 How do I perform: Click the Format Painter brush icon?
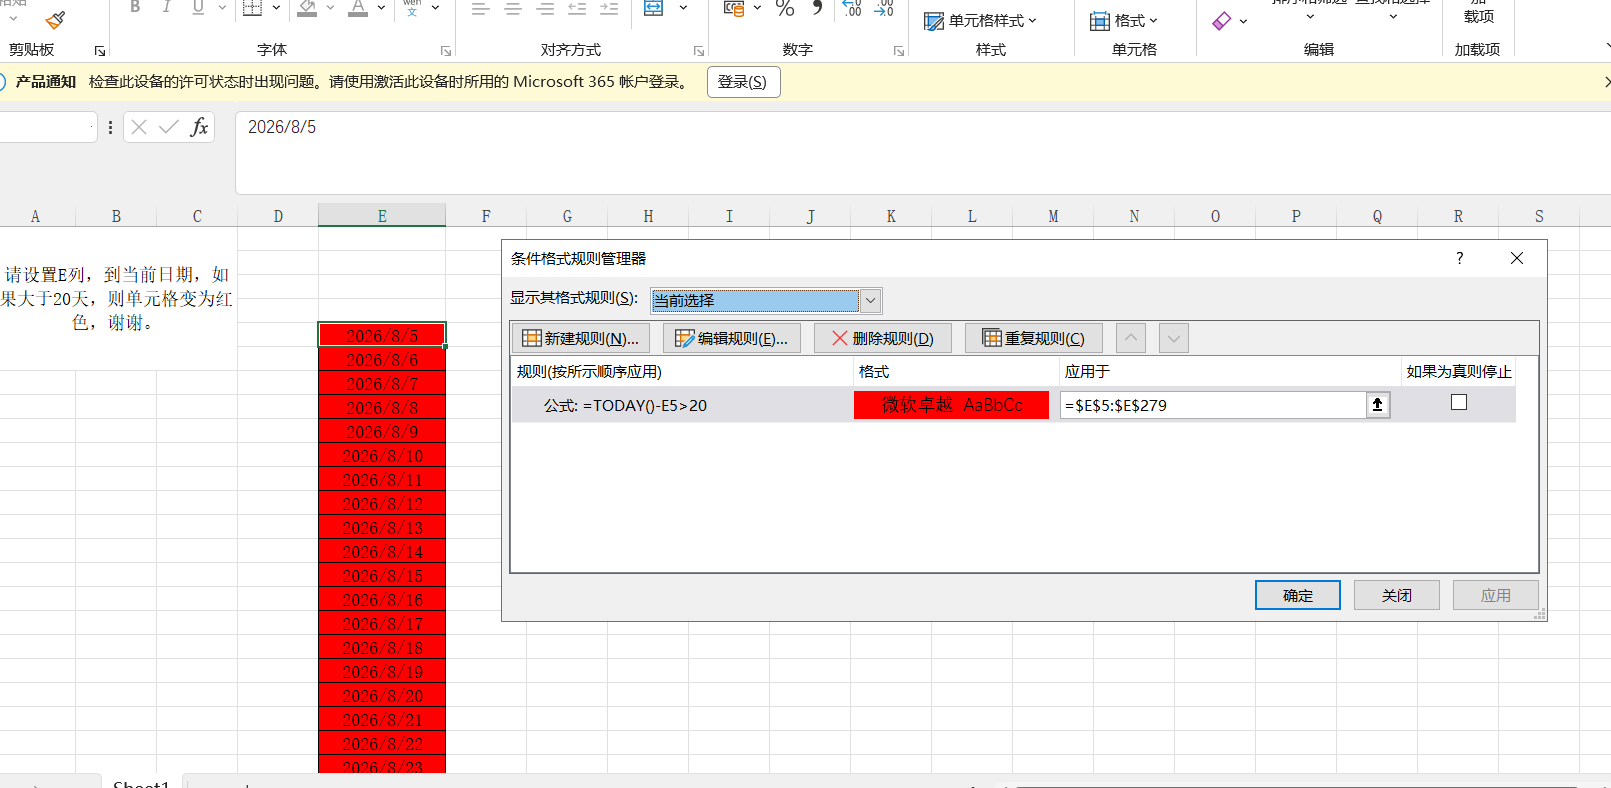pos(56,18)
